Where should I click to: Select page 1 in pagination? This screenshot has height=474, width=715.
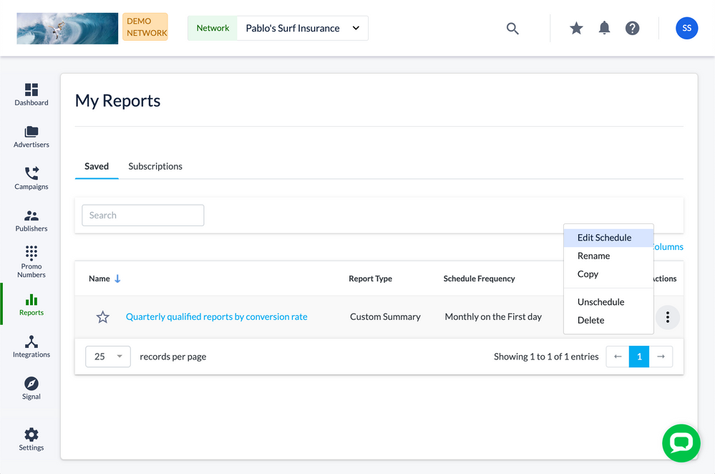click(639, 357)
